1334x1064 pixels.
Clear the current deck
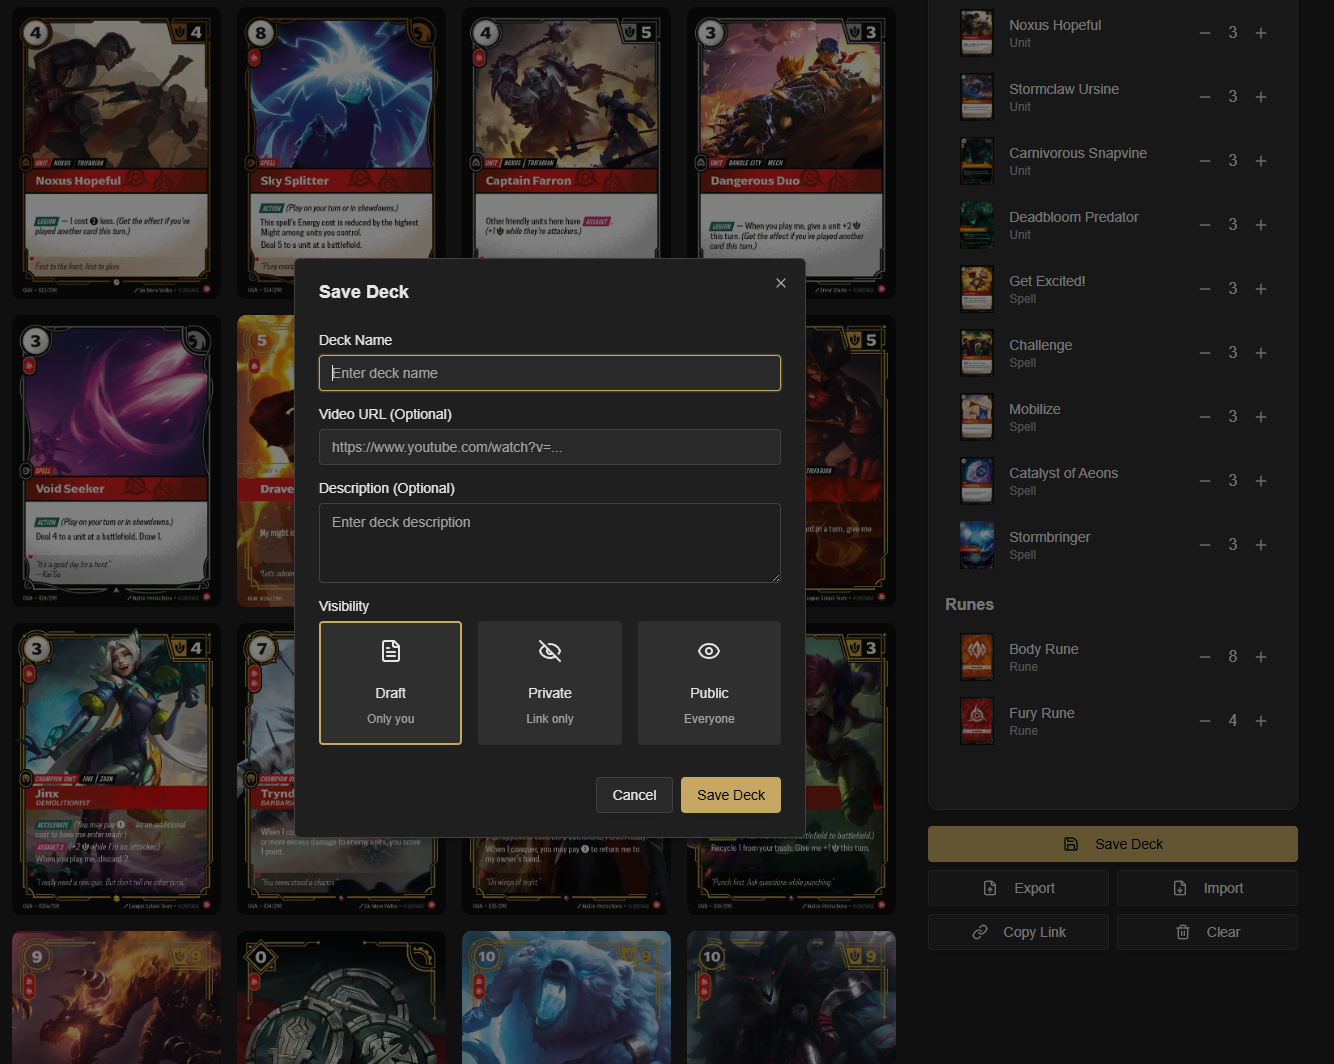point(1207,932)
